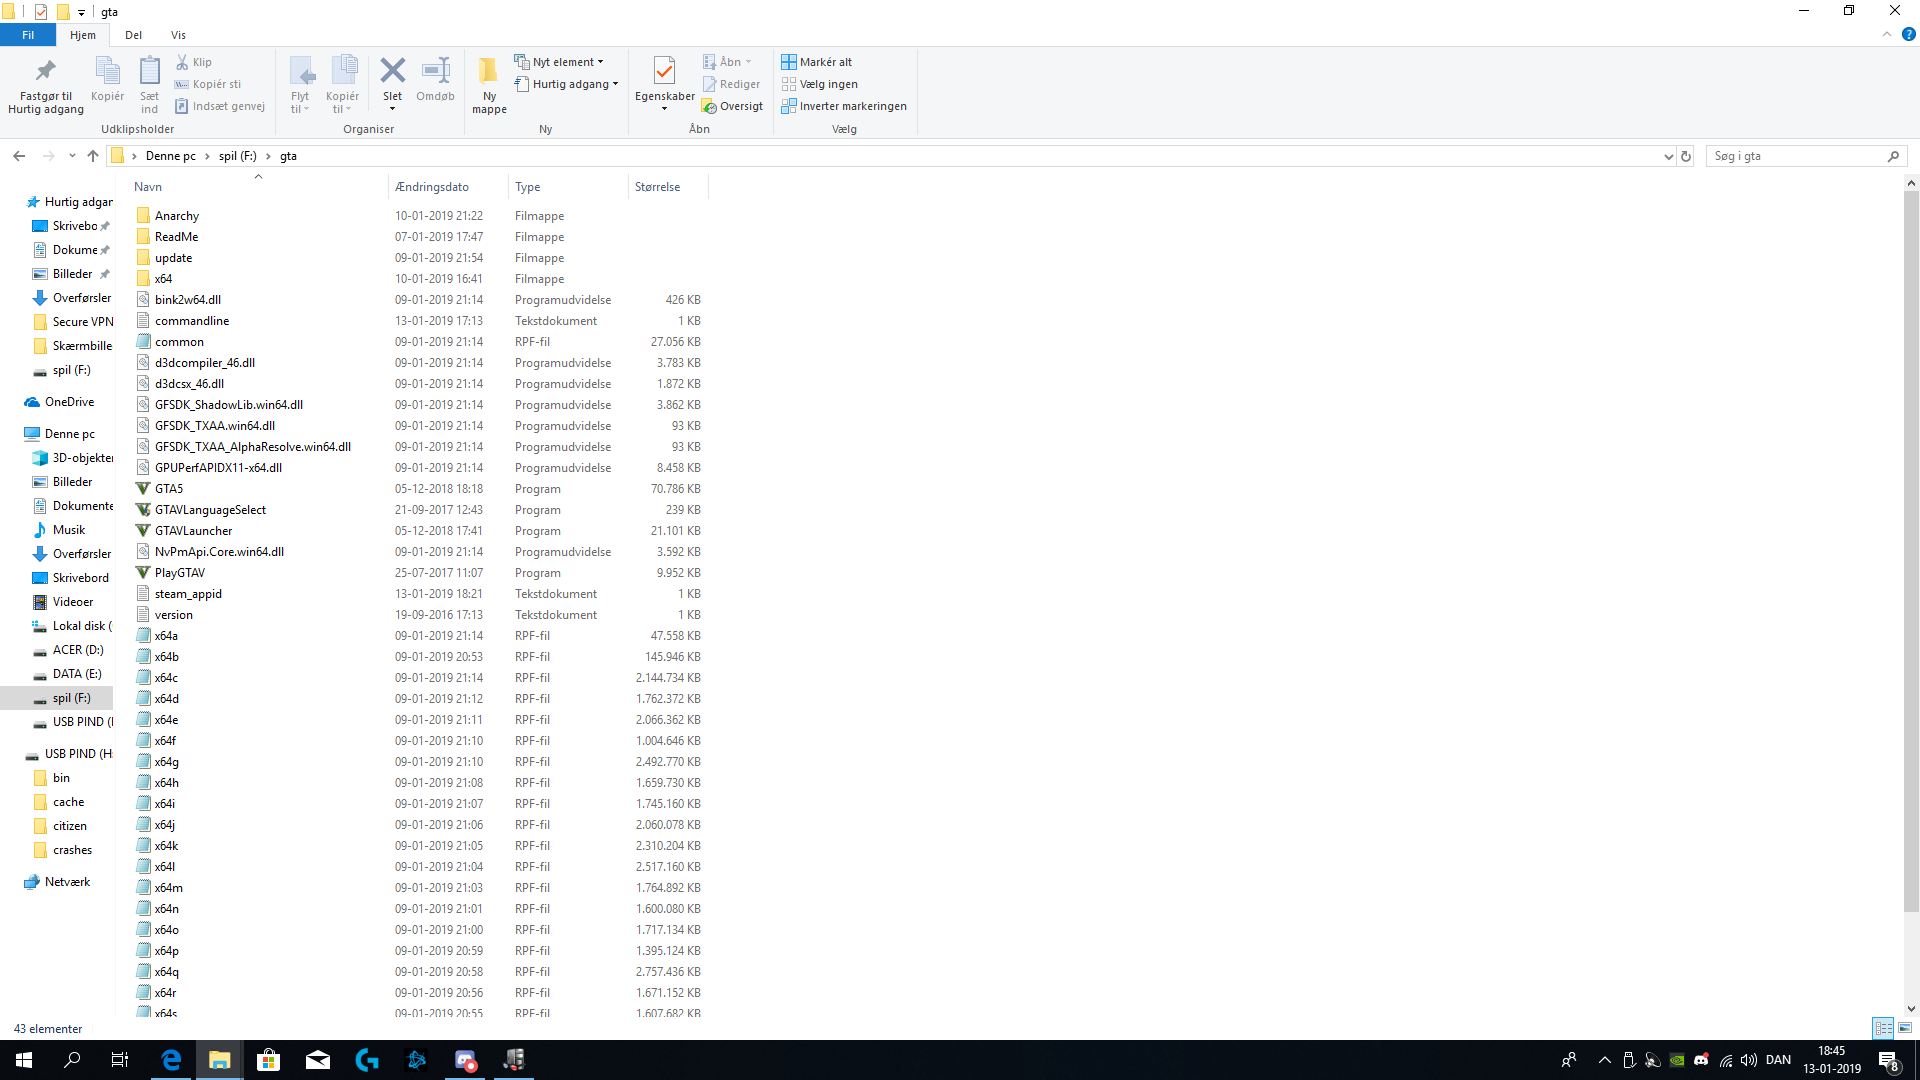Viewport: 1920px width, 1080px height.
Task: Open taskbar search magnifier
Action: tap(72, 1060)
